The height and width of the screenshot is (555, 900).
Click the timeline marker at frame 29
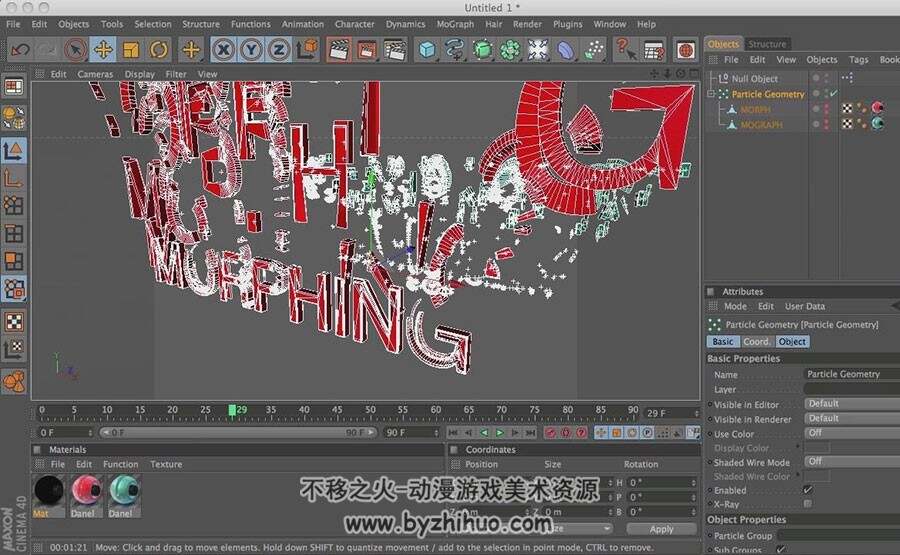232,410
